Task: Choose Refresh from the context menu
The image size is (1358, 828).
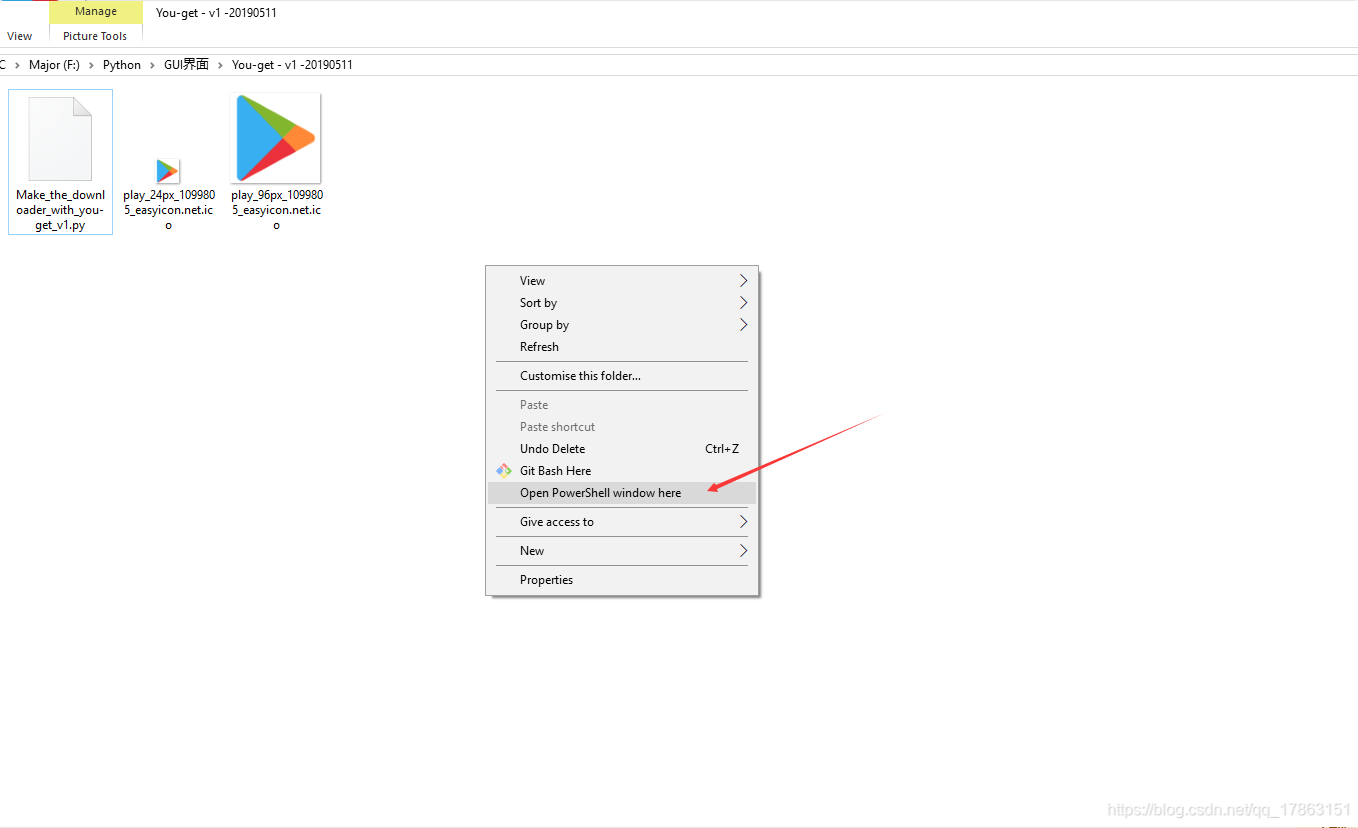Action: 622,347
